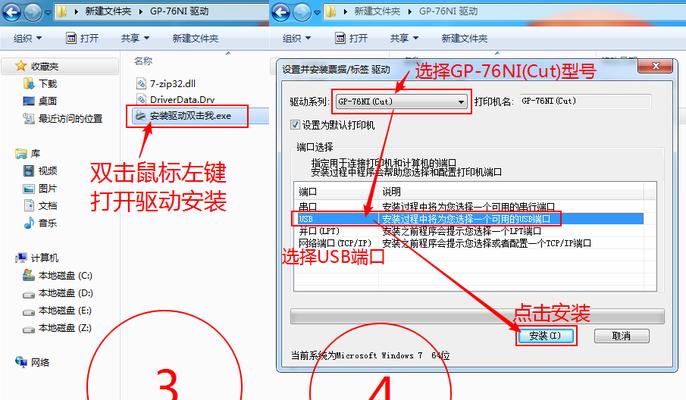
Task: Open the 共享 dropdown in right Explorer window
Action: pyautogui.click(x=404, y=39)
